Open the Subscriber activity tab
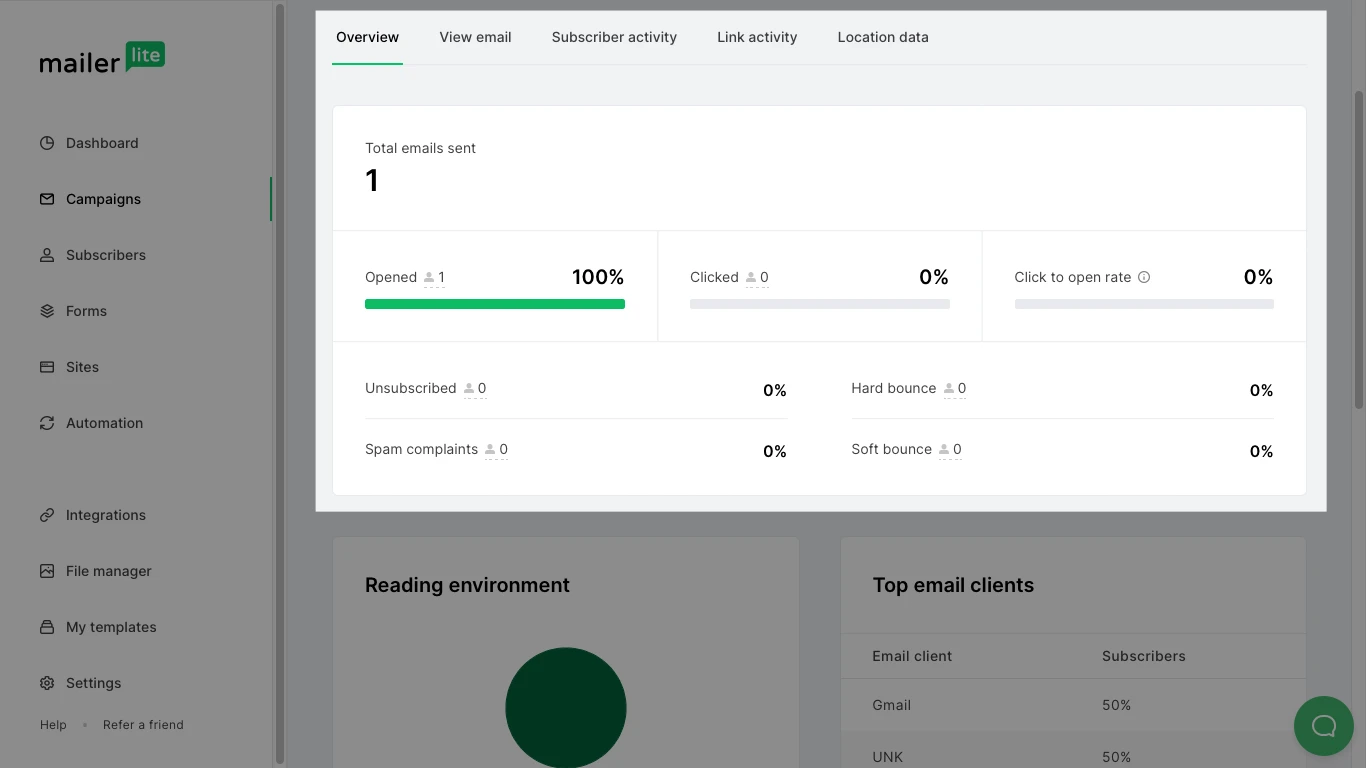This screenshot has height=768, width=1366. tap(614, 37)
